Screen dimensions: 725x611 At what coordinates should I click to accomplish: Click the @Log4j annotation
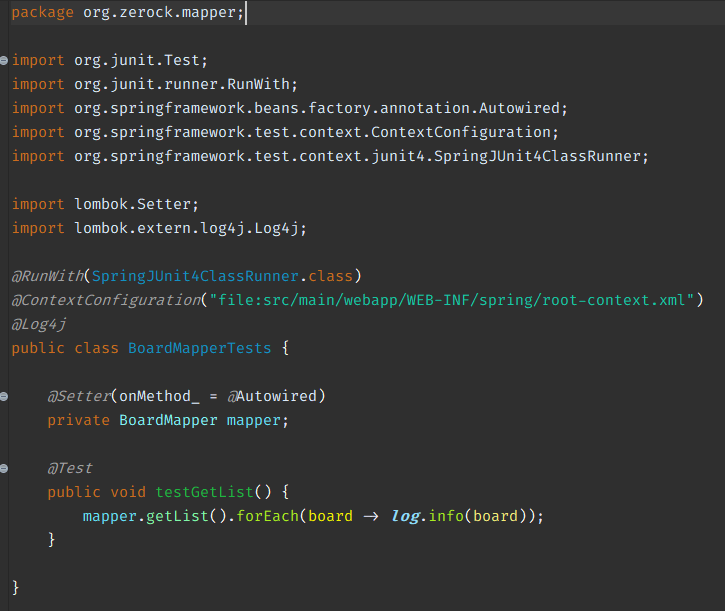39,324
